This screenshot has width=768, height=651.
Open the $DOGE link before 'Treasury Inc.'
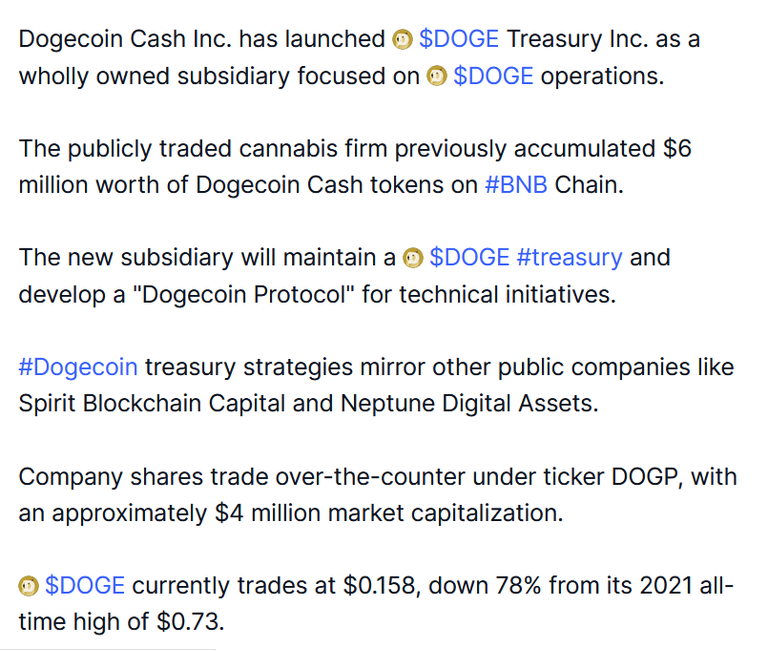459,39
